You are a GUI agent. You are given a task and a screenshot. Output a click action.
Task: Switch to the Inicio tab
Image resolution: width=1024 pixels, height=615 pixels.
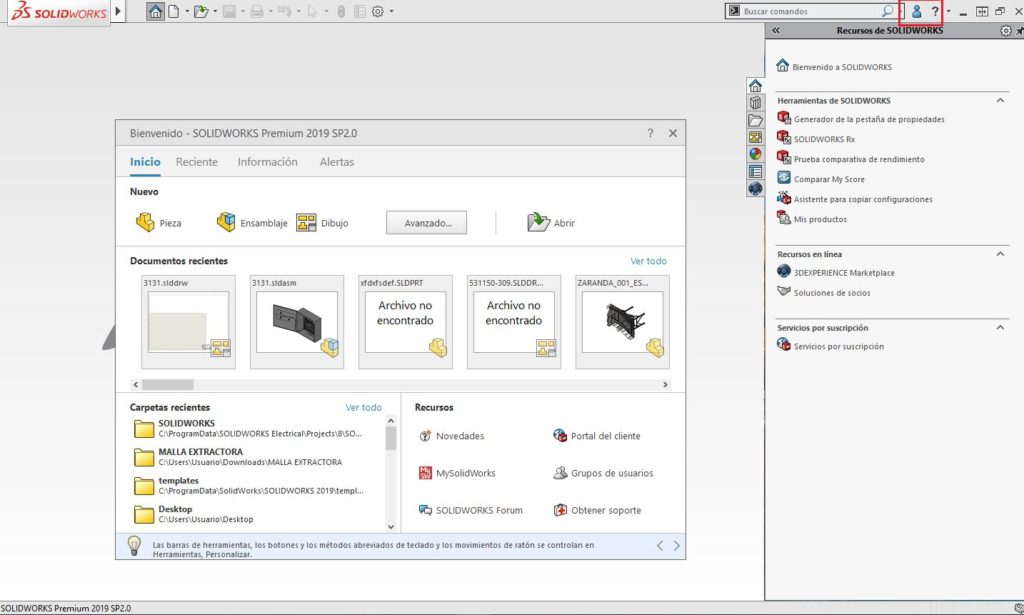[x=145, y=162]
